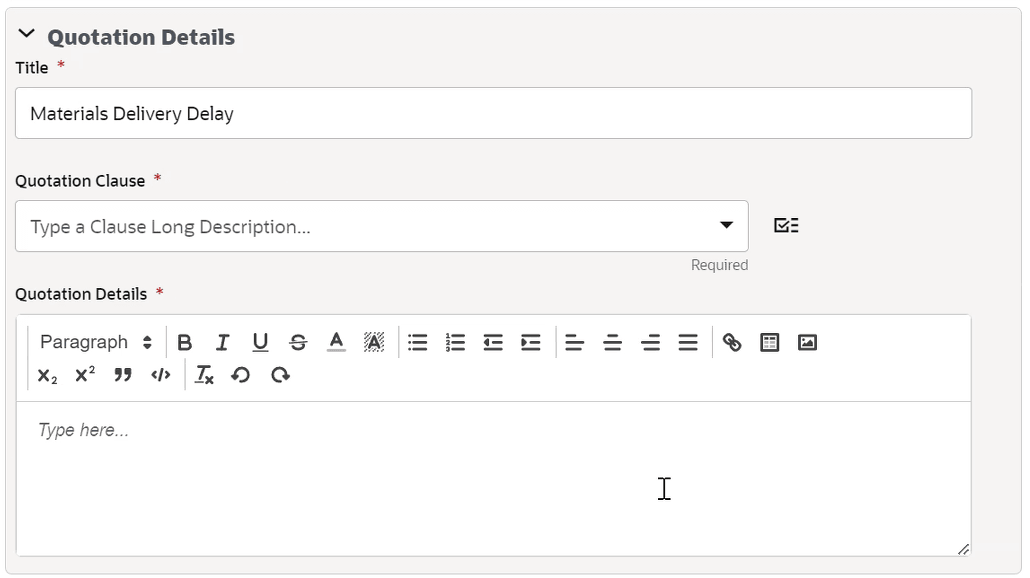The height and width of the screenshot is (578, 1030).
Task: Toggle underline formatting
Action: [x=260, y=342]
